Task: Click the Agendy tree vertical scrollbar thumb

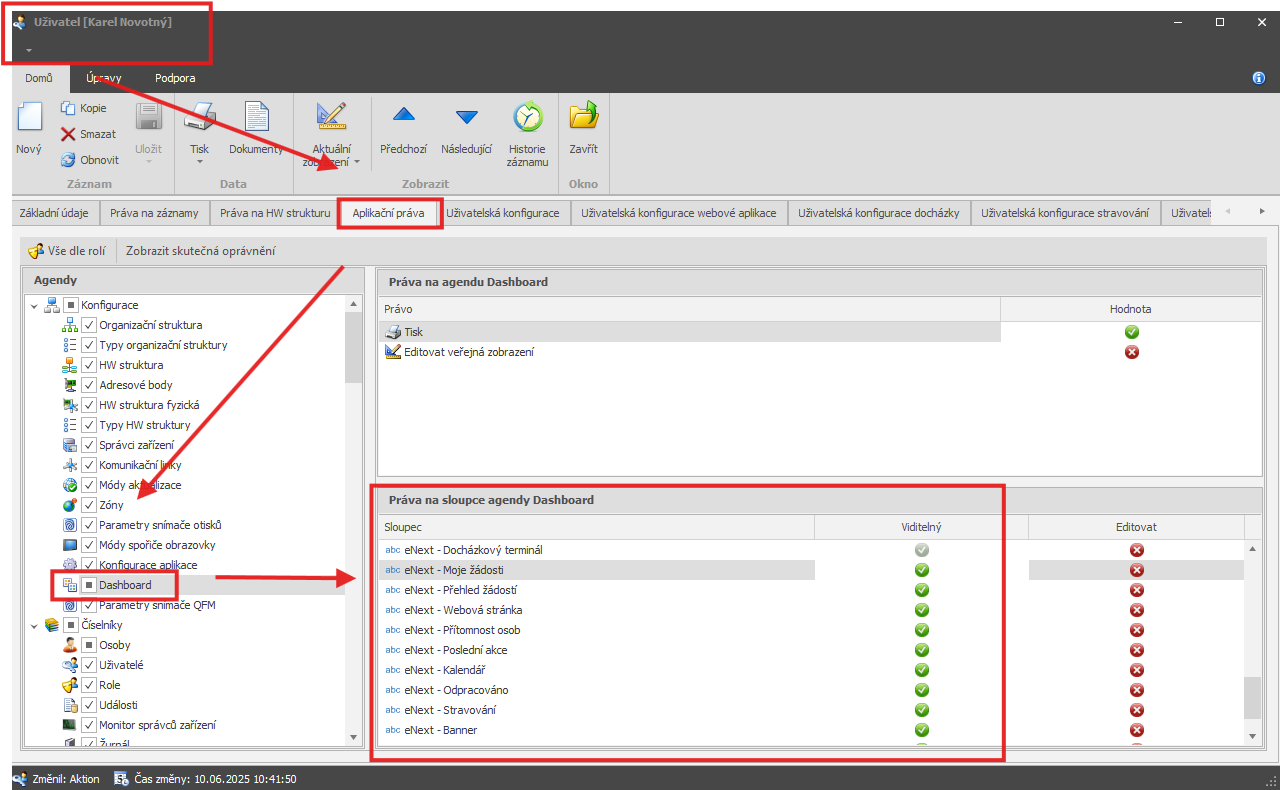Action: [x=353, y=346]
